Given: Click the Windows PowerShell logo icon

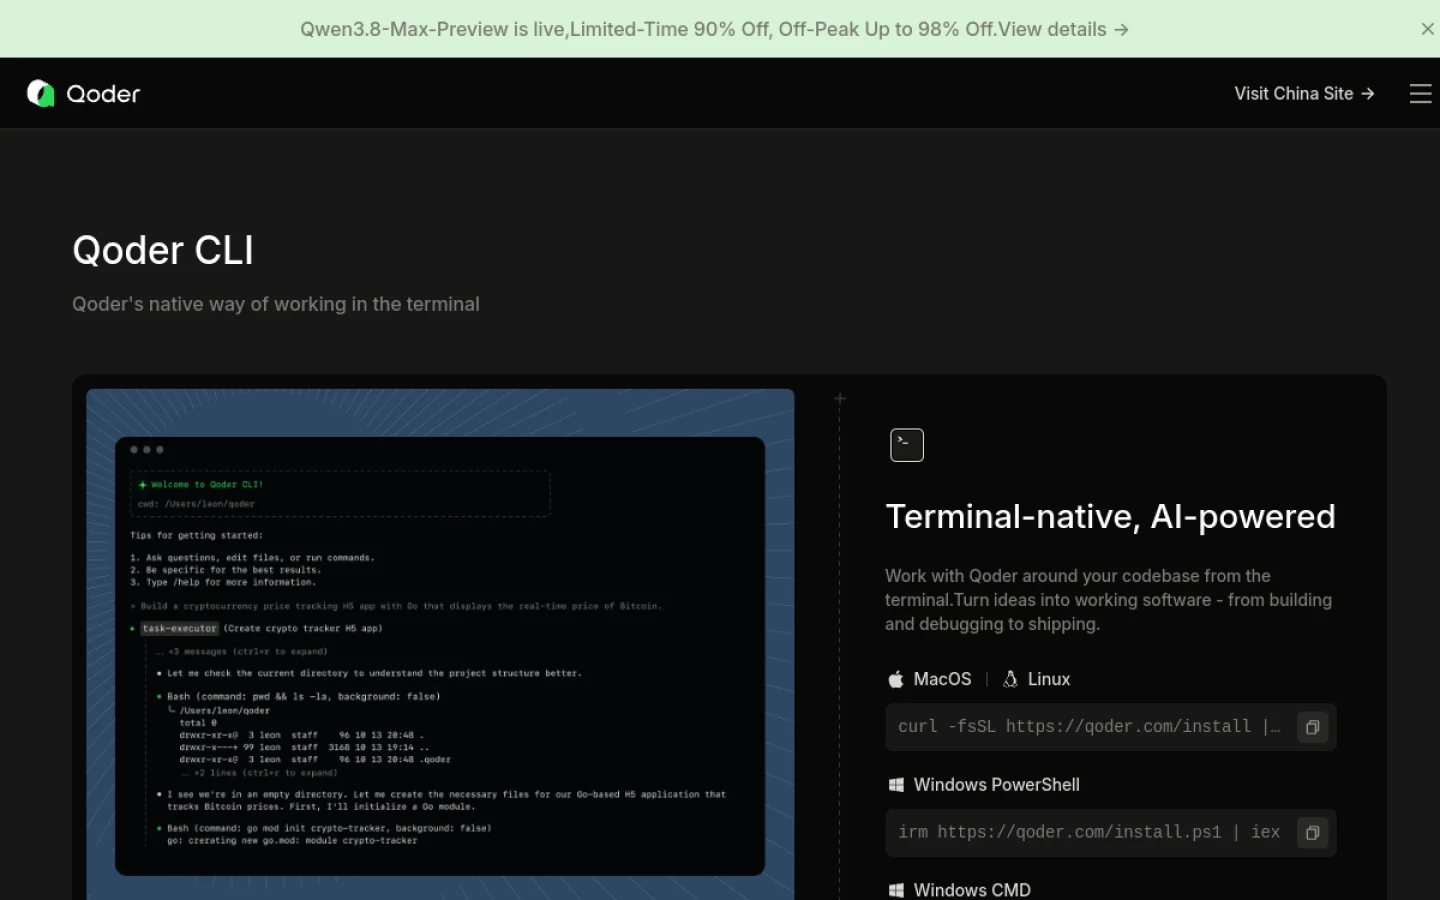Looking at the screenshot, I should 896,785.
